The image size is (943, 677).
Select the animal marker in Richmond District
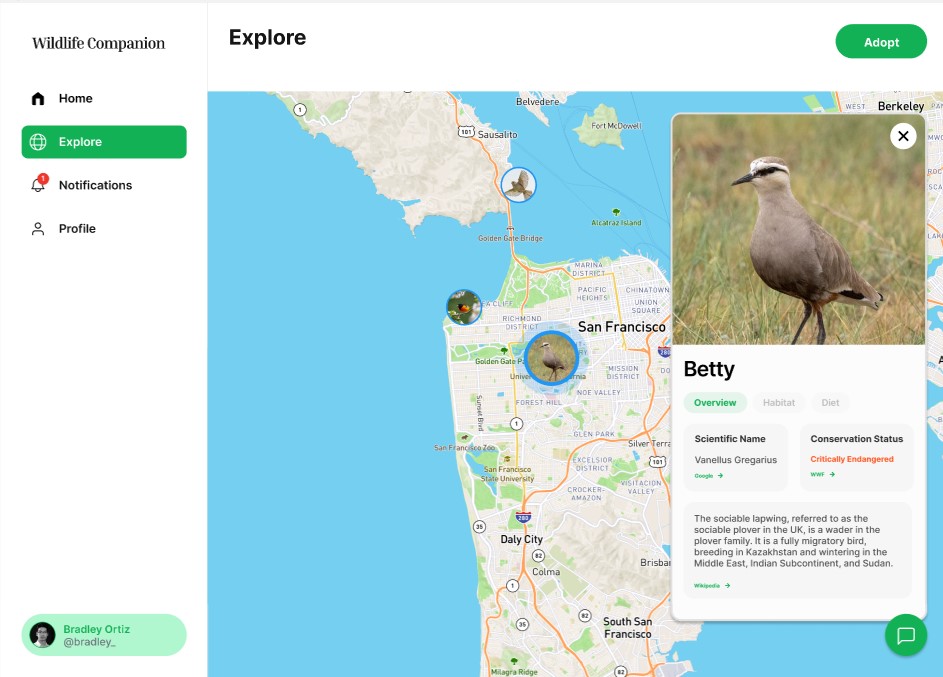click(x=464, y=307)
